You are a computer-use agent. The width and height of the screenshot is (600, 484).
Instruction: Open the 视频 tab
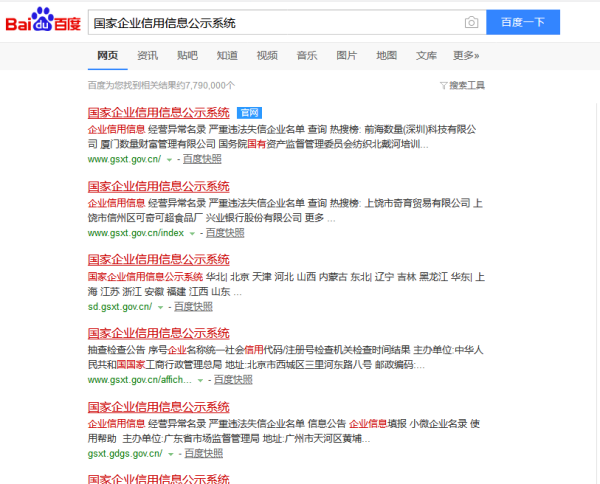(267, 55)
